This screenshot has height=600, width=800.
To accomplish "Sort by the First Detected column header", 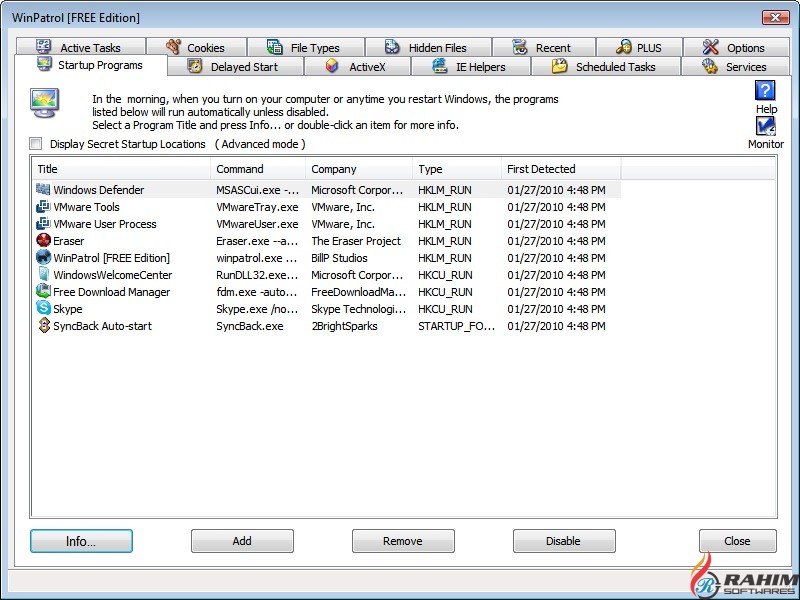I will pos(561,169).
